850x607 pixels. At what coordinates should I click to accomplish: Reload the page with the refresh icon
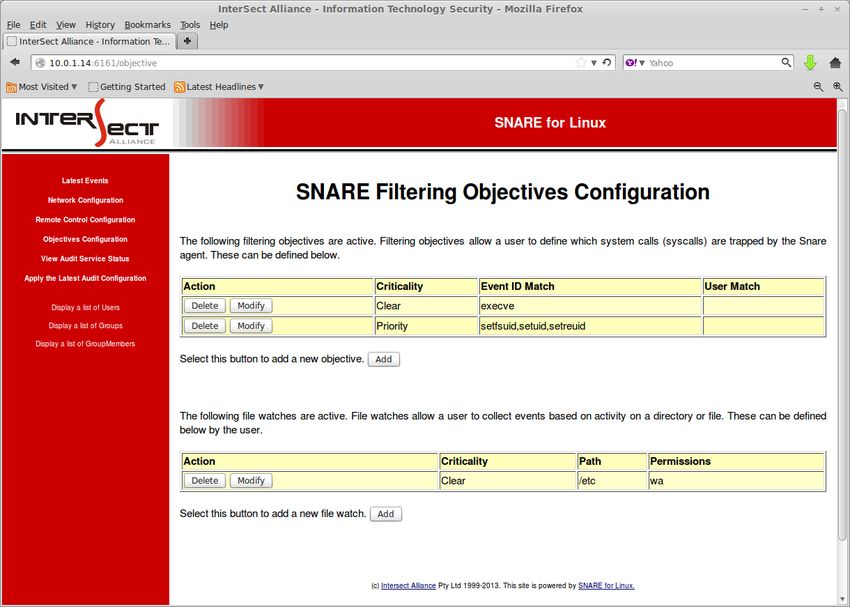pyautogui.click(x=607, y=62)
